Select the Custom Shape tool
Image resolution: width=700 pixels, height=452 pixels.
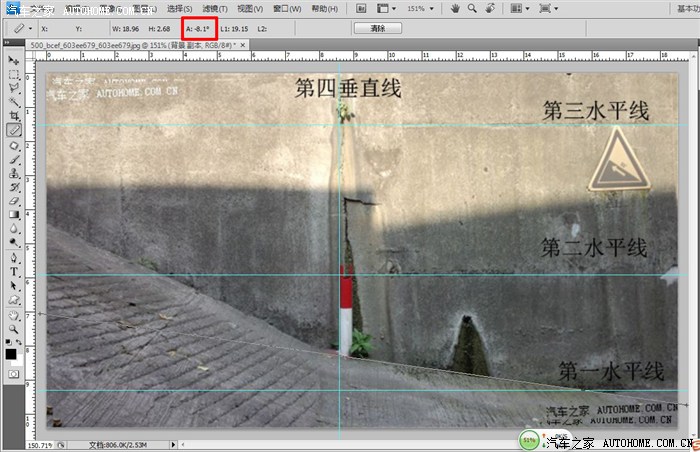(x=14, y=299)
